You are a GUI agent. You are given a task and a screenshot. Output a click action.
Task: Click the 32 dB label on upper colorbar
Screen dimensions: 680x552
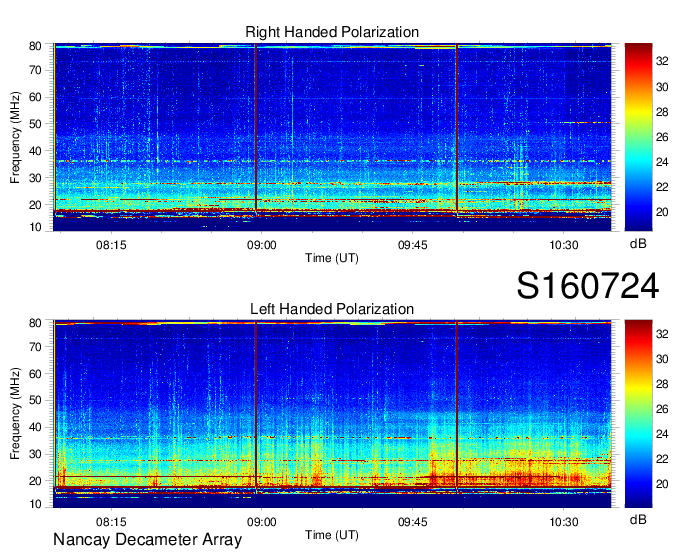coord(662,61)
